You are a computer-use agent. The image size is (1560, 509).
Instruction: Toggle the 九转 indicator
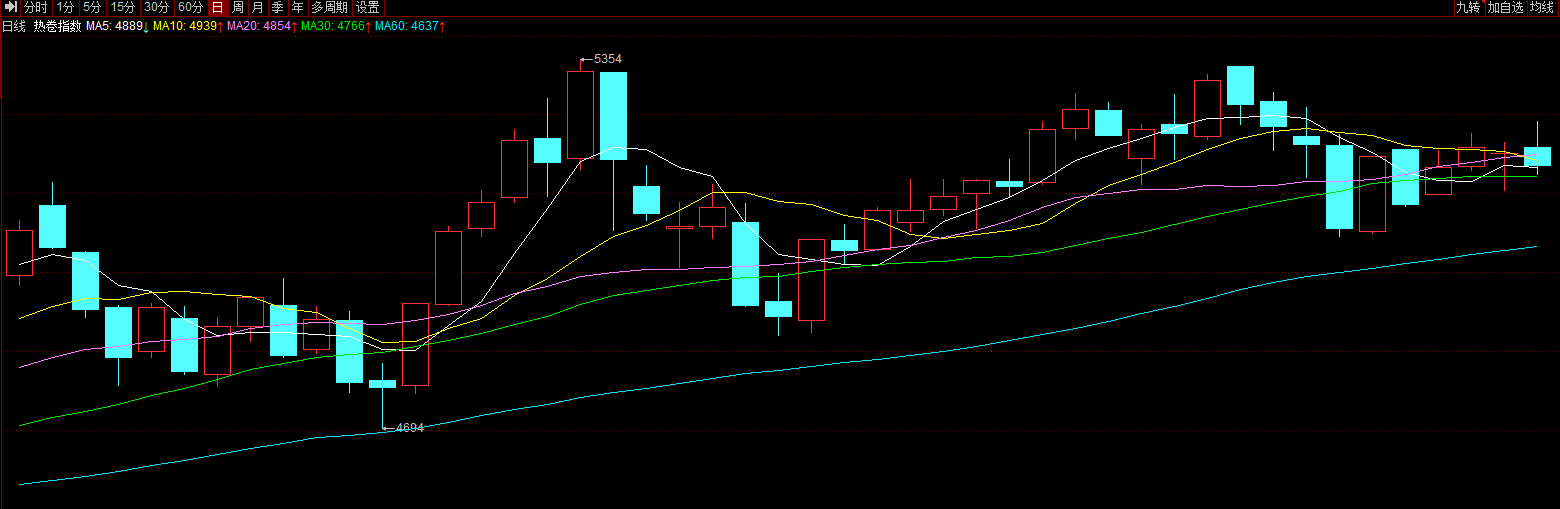pyautogui.click(x=1468, y=7)
